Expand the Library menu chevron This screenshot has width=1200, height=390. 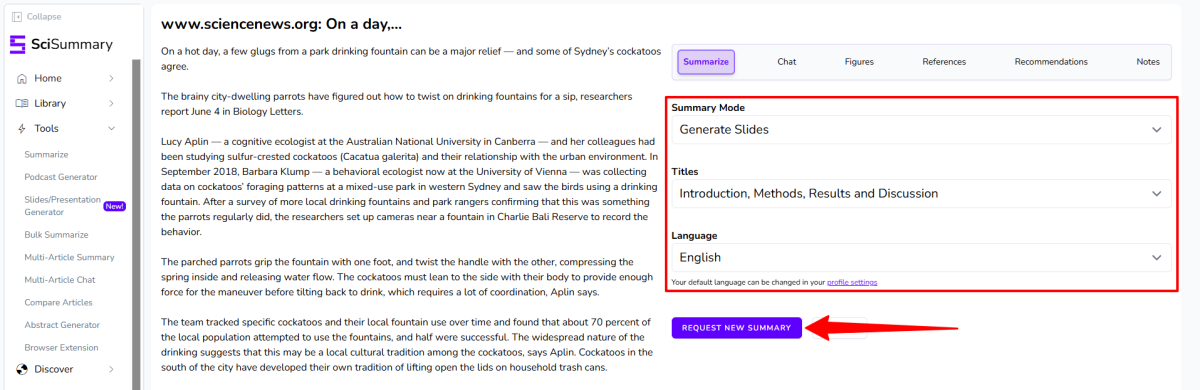pyautogui.click(x=111, y=103)
